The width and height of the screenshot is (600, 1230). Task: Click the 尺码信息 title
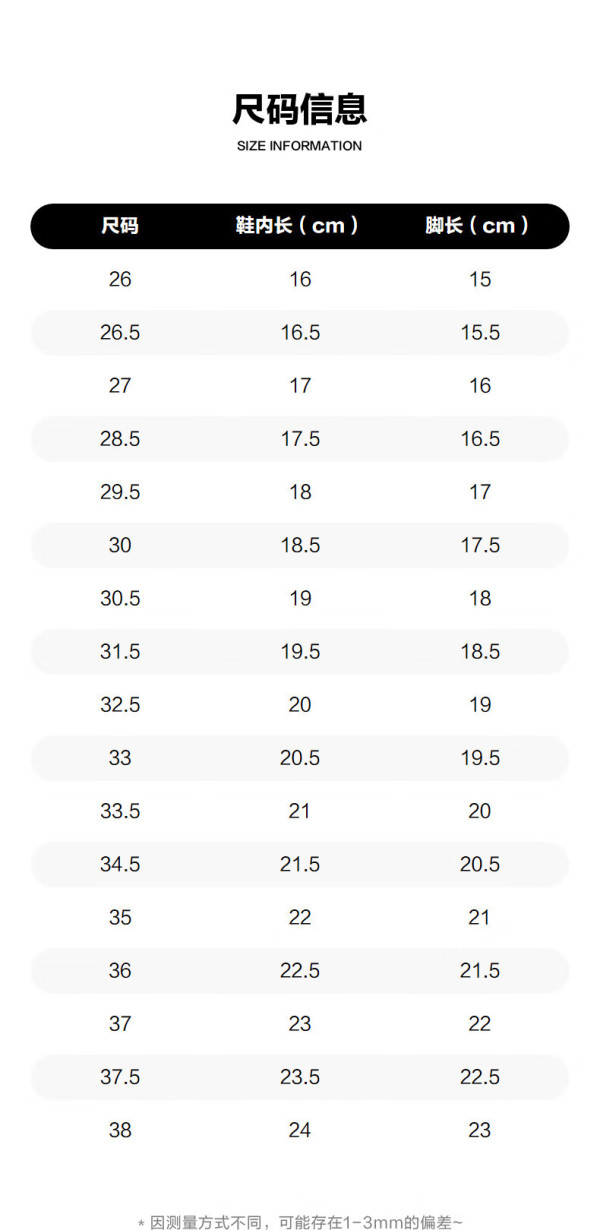tap(300, 108)
